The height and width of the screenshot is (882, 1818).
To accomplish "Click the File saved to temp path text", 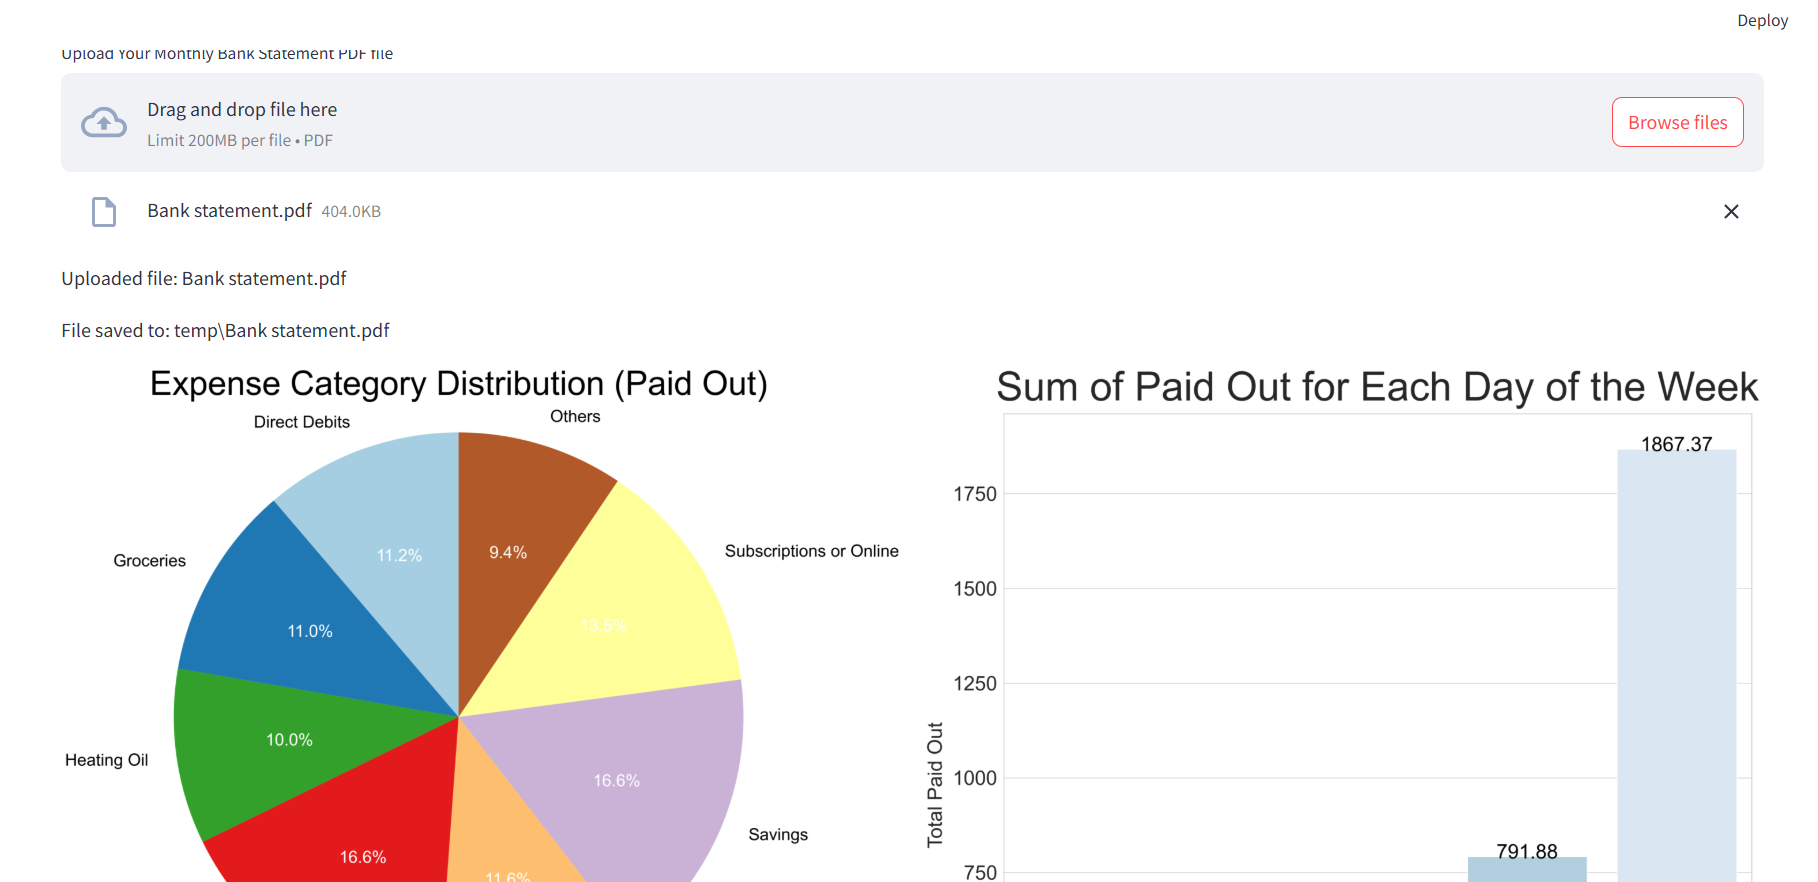I will (225, 330).
